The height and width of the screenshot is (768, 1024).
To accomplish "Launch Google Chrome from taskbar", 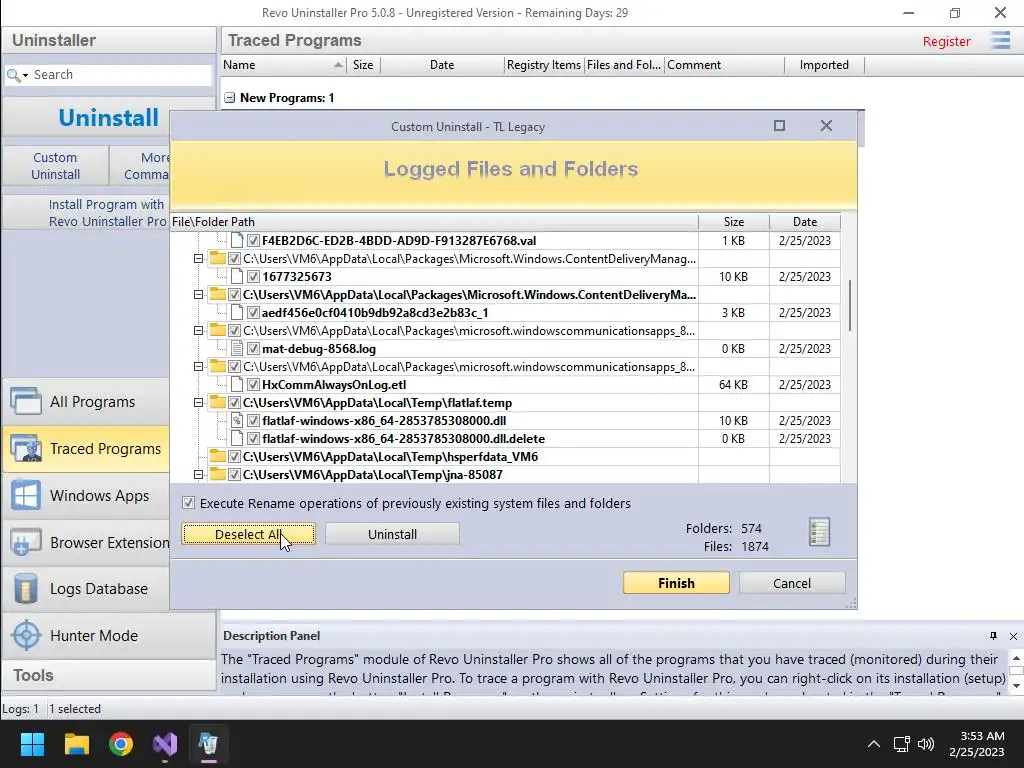I will tap(121, 744).
